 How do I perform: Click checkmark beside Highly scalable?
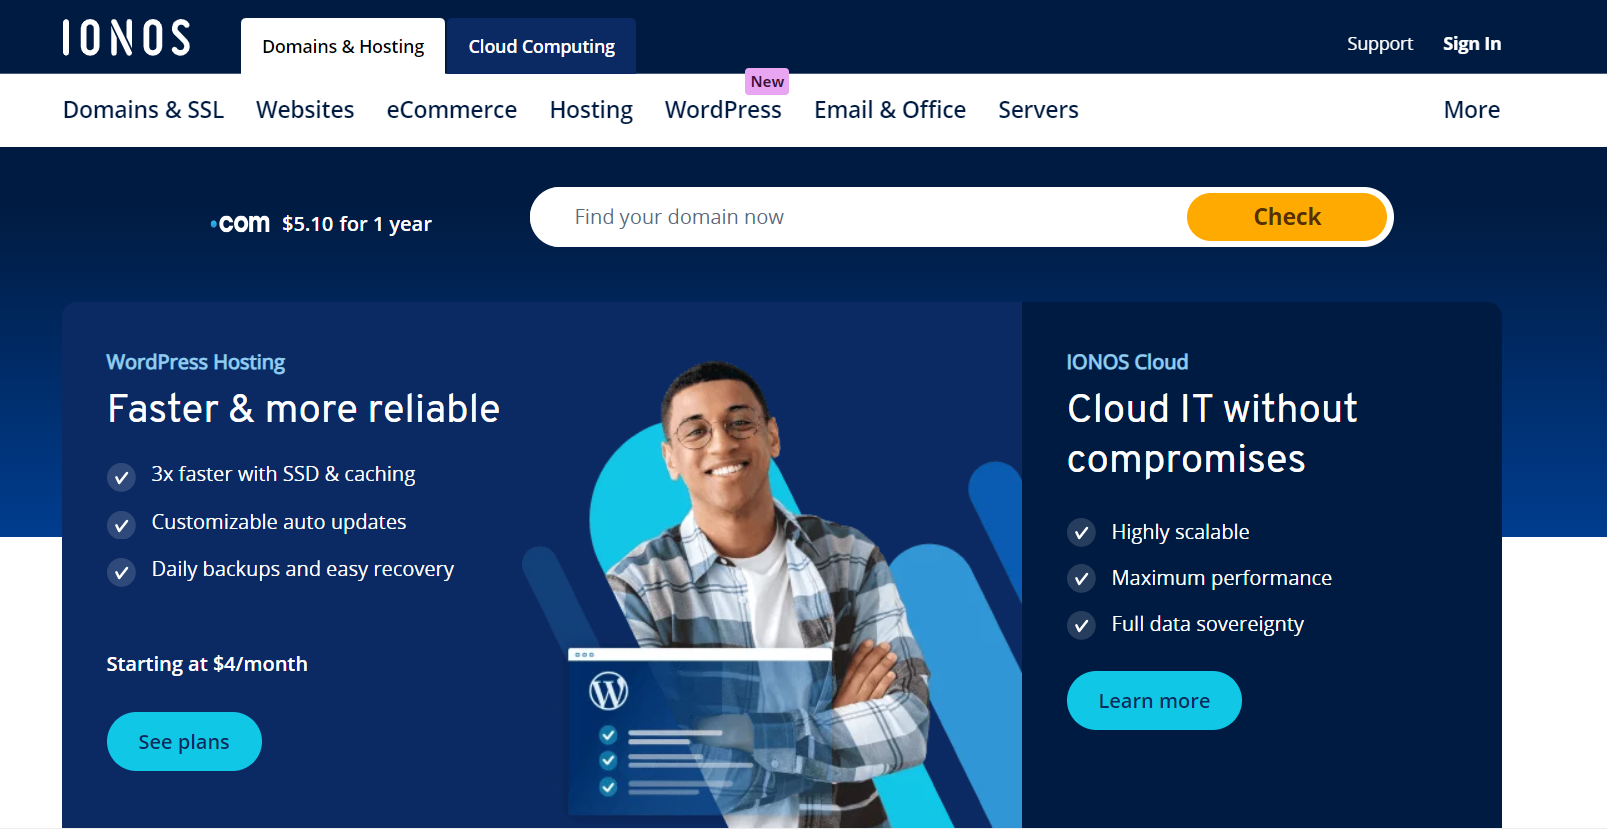[1081, 533]
